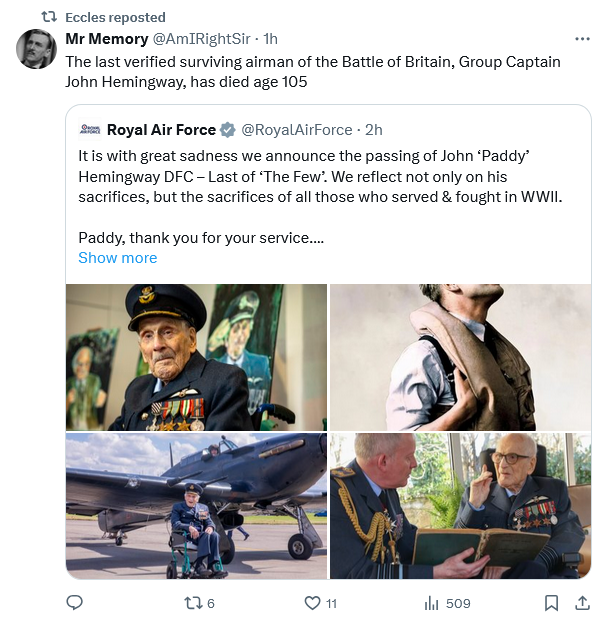Open photo of veteran wearing medals and cap
Image resolution: width=609 pixels, height=624 pixels.
tap(196, 357)
